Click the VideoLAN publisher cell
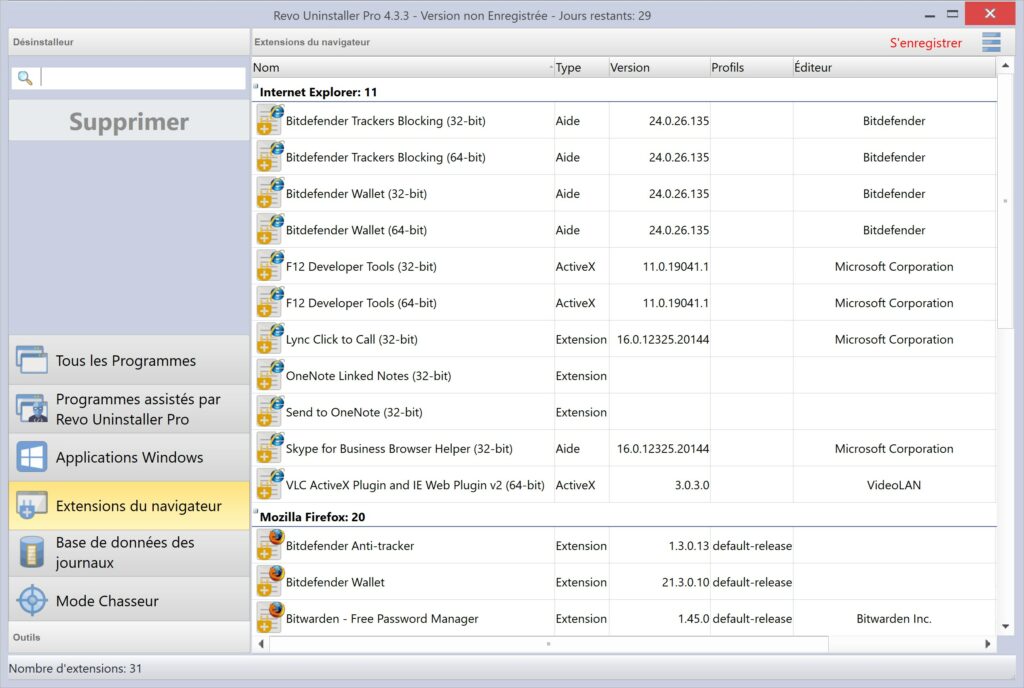 click(894, 485)
